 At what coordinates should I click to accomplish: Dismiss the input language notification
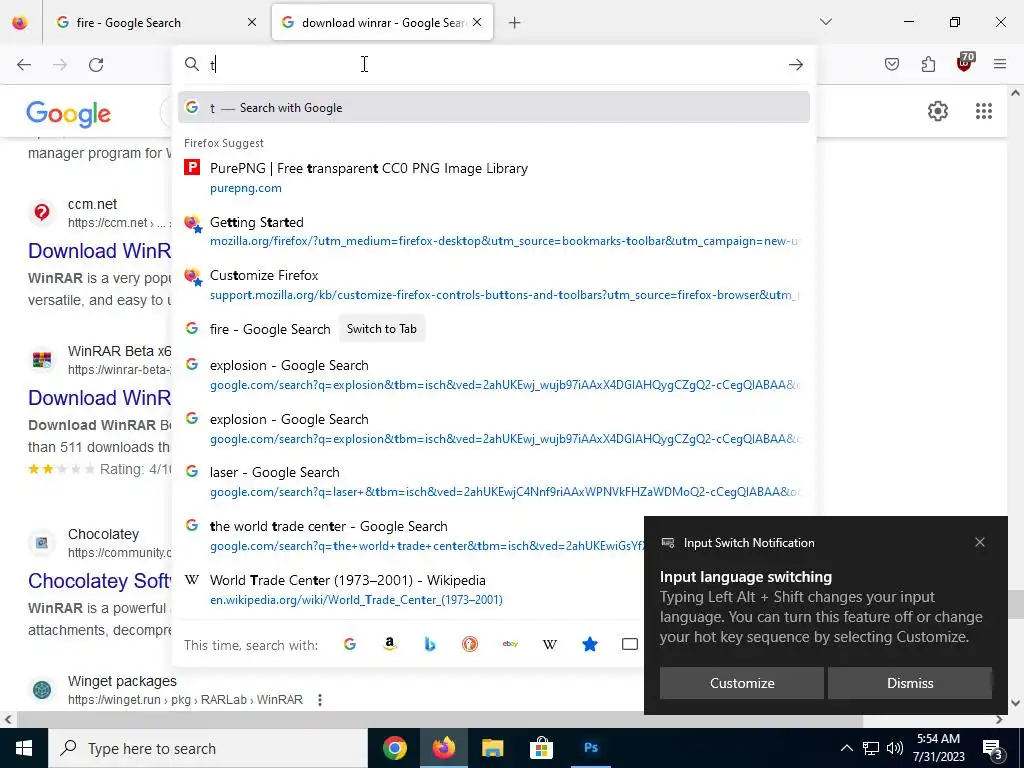(910, 683)
